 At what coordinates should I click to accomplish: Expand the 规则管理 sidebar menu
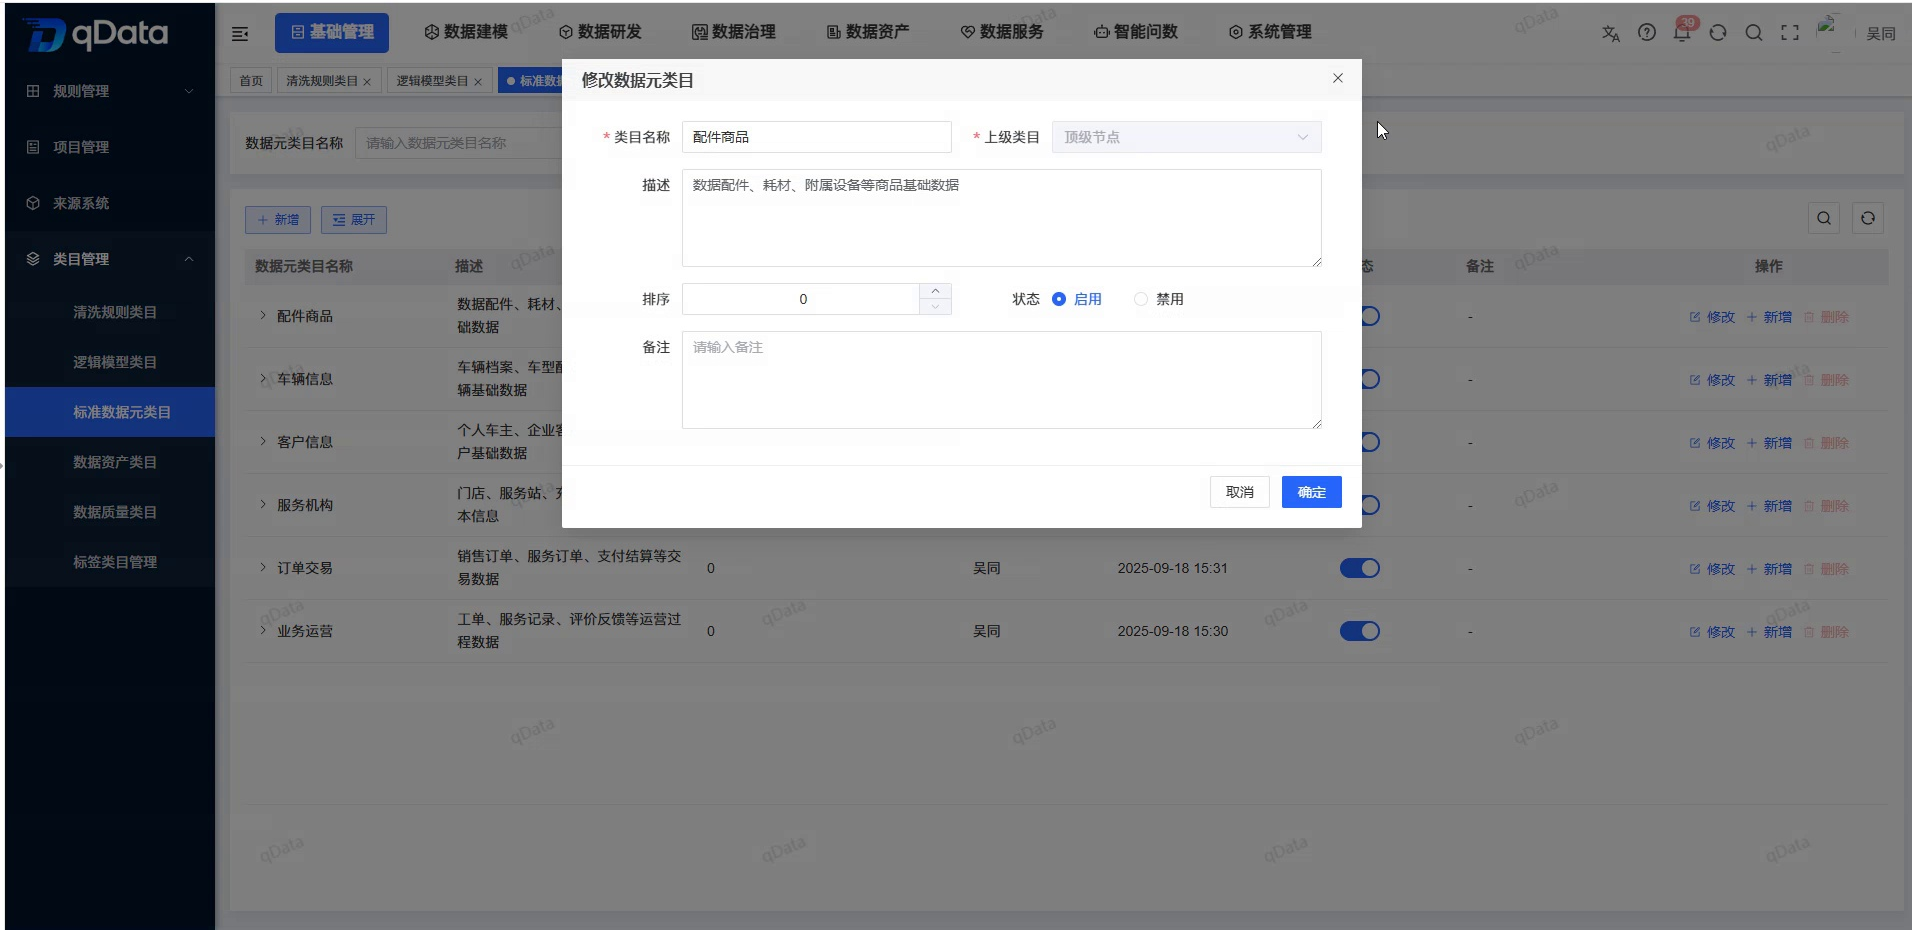pos(110,91)
